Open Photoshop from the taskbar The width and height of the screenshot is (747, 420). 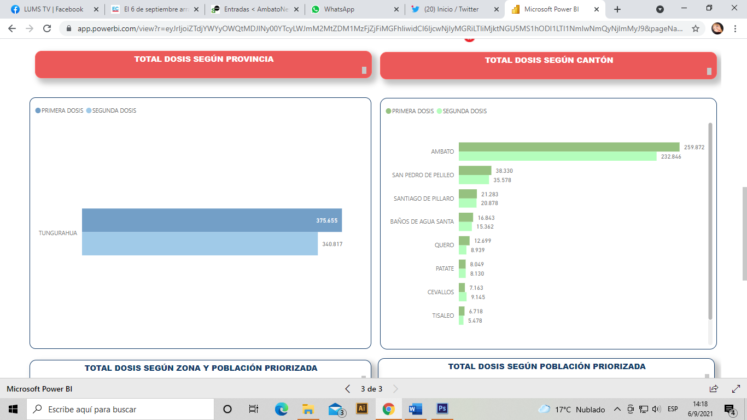pyautogui.click(x=442, y=409)
